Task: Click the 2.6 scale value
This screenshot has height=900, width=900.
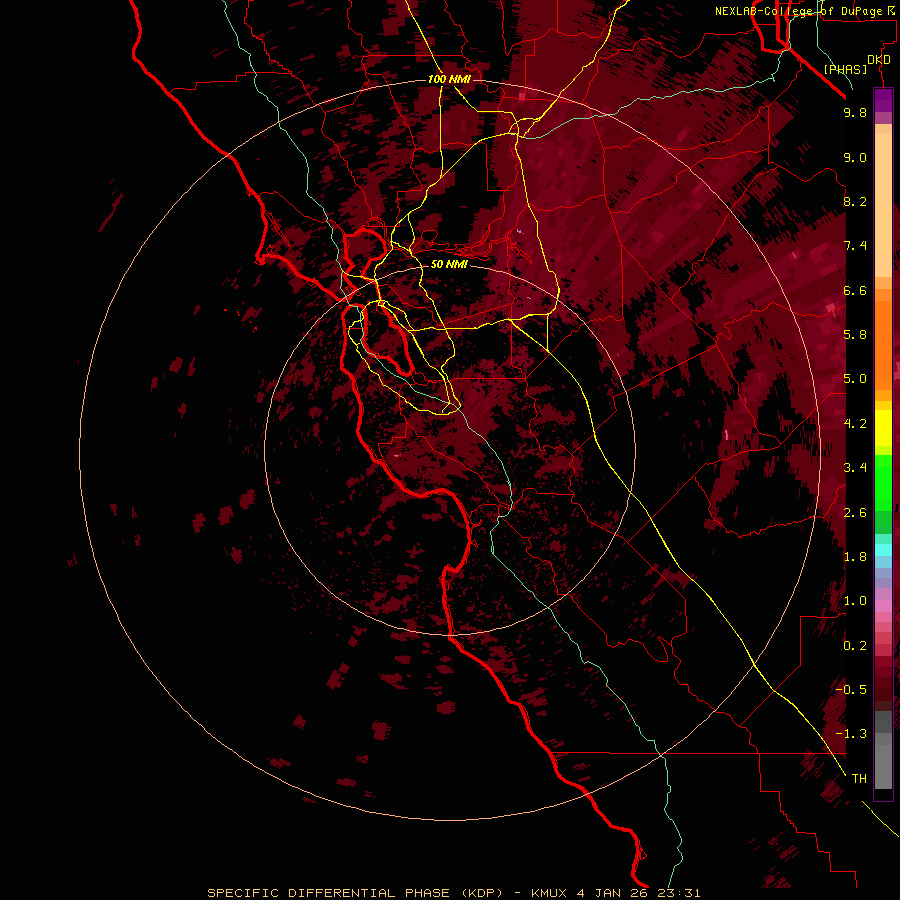Action: [855, 513]
